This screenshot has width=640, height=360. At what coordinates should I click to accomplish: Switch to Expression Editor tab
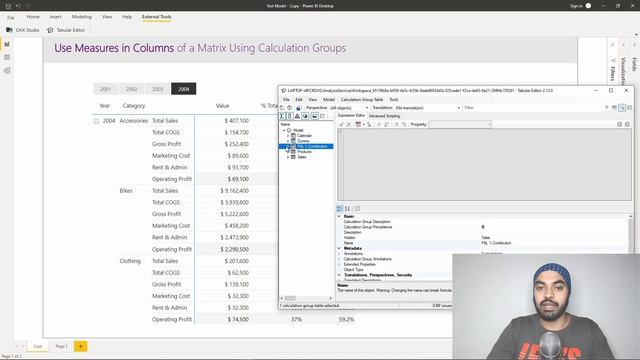click(351, 116)
